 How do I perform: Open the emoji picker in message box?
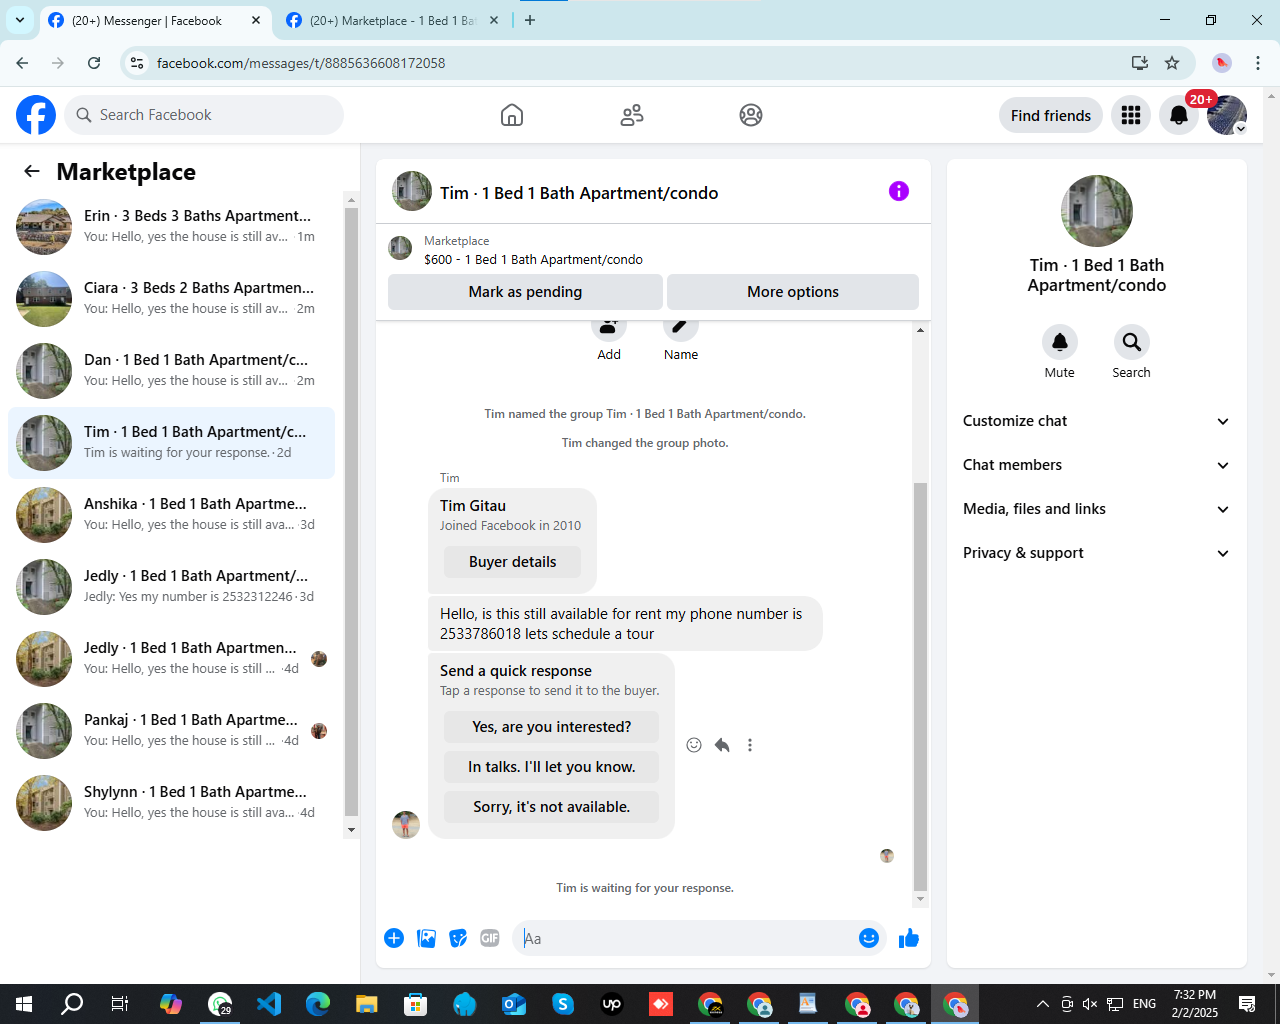[x=869, y=938]
